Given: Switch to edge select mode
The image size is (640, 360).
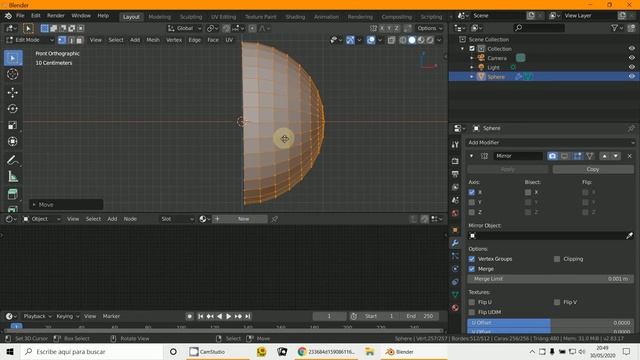Looking at the screenshot, I should click(71, 40).
